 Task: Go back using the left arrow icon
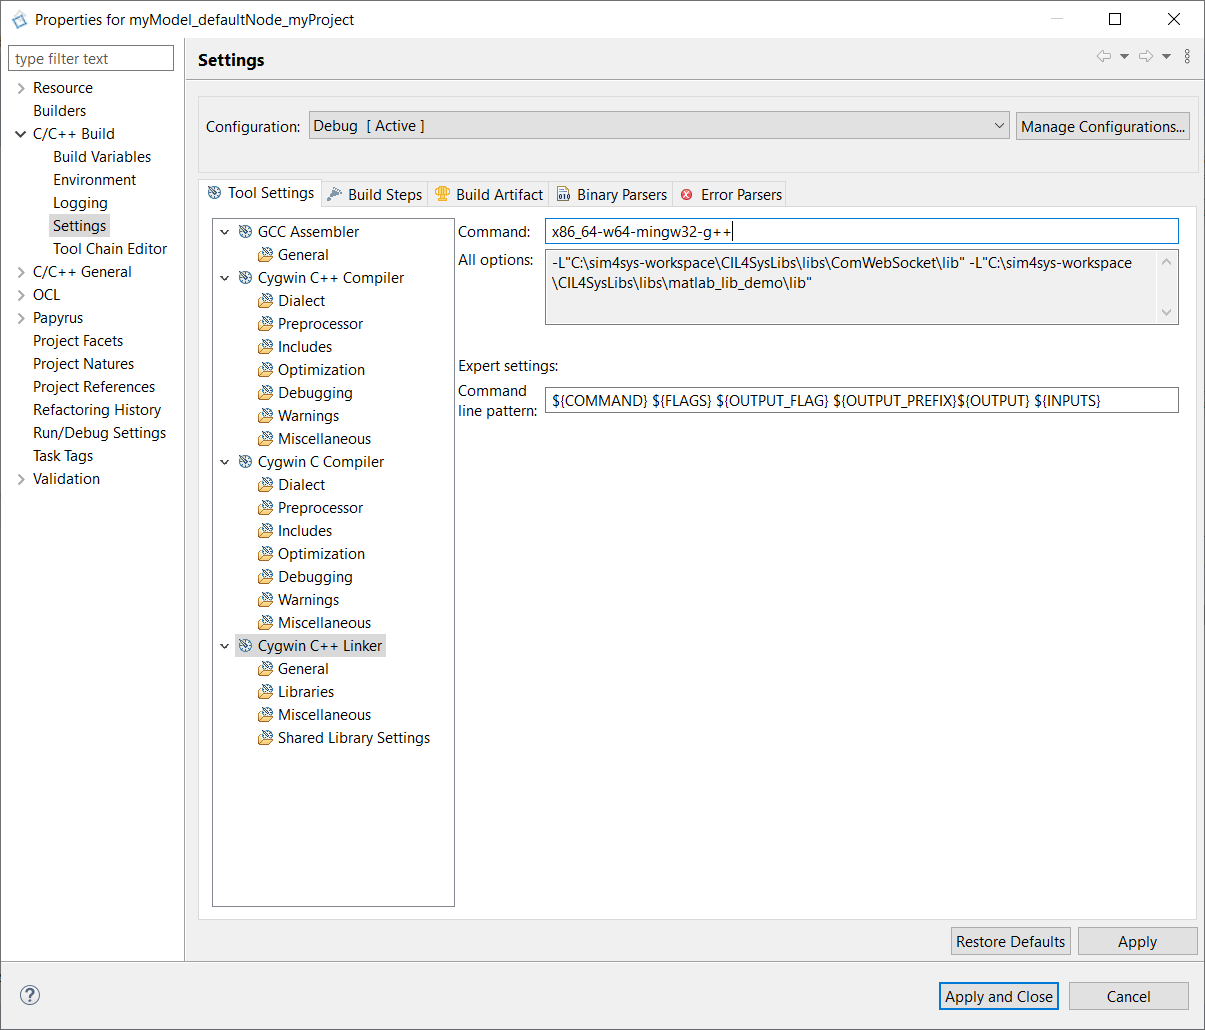pyautogui.click(x=1104, y=56)
